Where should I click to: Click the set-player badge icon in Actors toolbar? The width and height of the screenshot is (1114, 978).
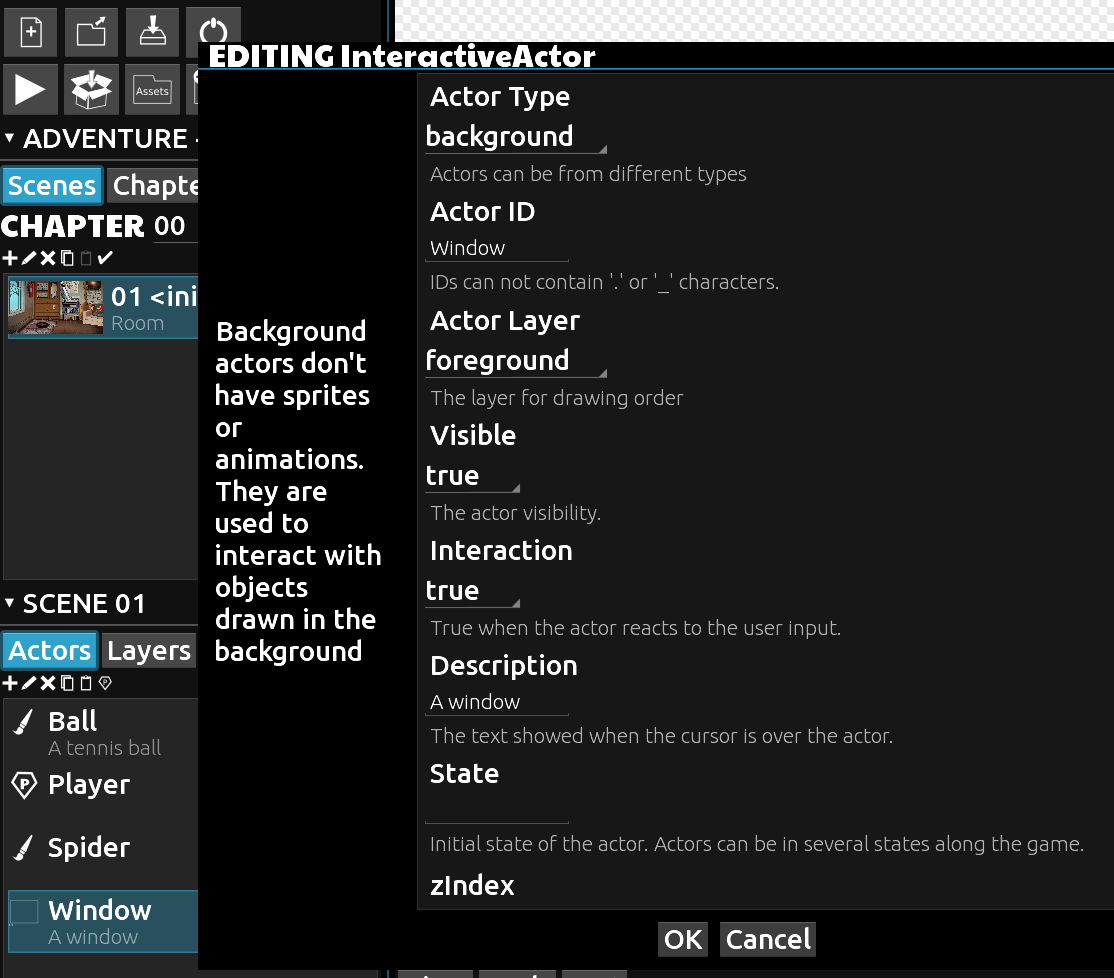pos(105,684)
